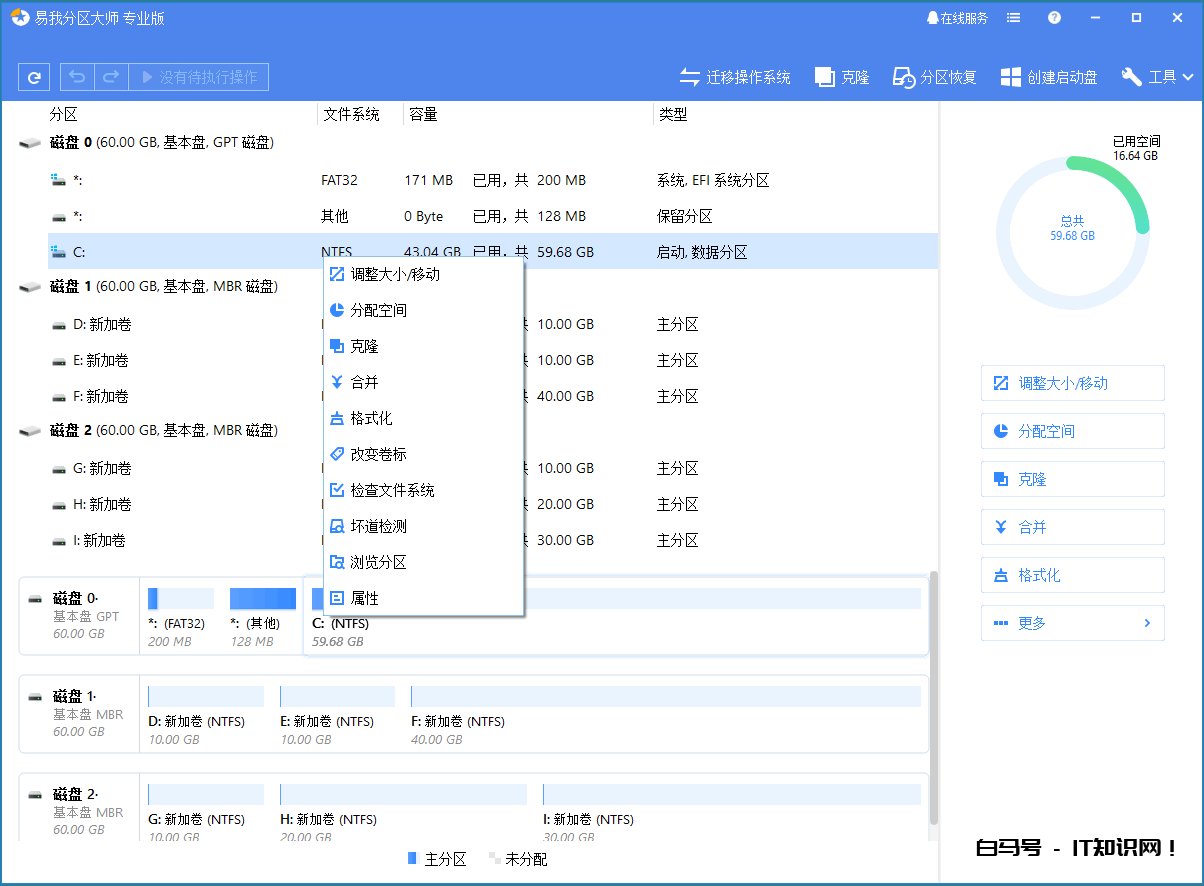Open Partition Recovery (分区恢复)
Screen dimensions: 1204x886
(x=934, y=77)
